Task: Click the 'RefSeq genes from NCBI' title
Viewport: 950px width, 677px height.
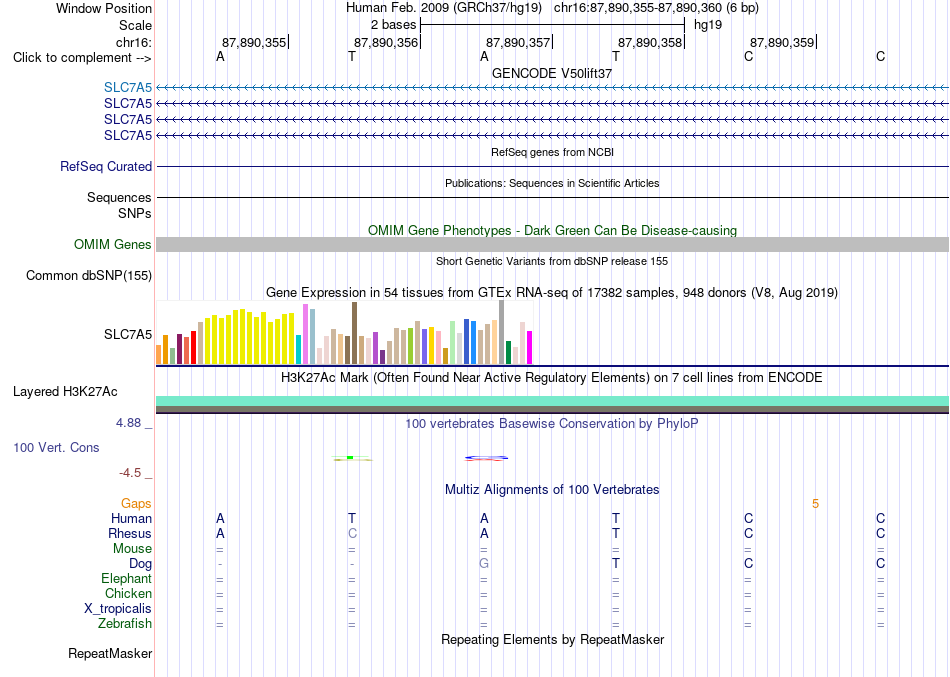Action: pos(552,152)
